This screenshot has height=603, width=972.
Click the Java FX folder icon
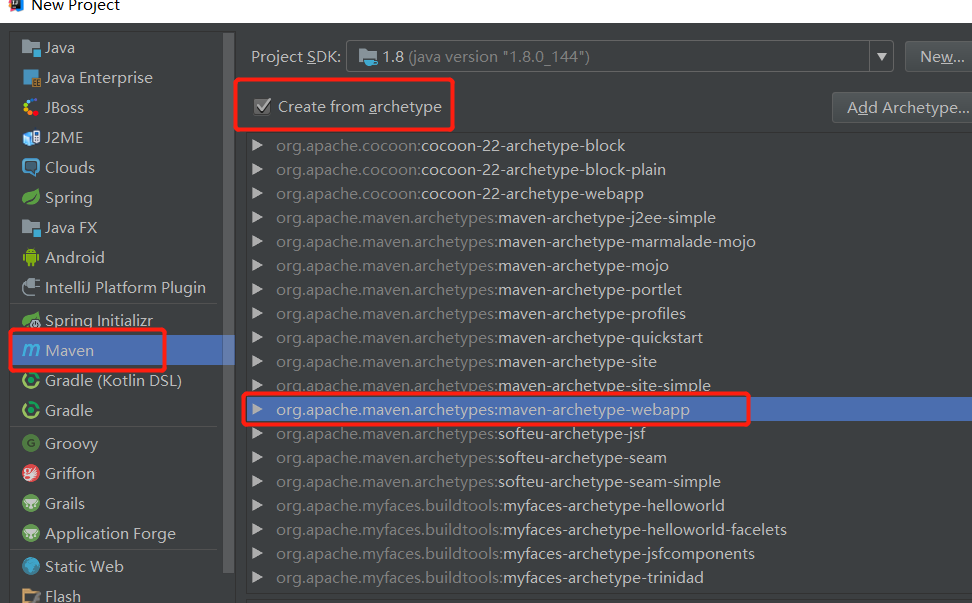31,227
